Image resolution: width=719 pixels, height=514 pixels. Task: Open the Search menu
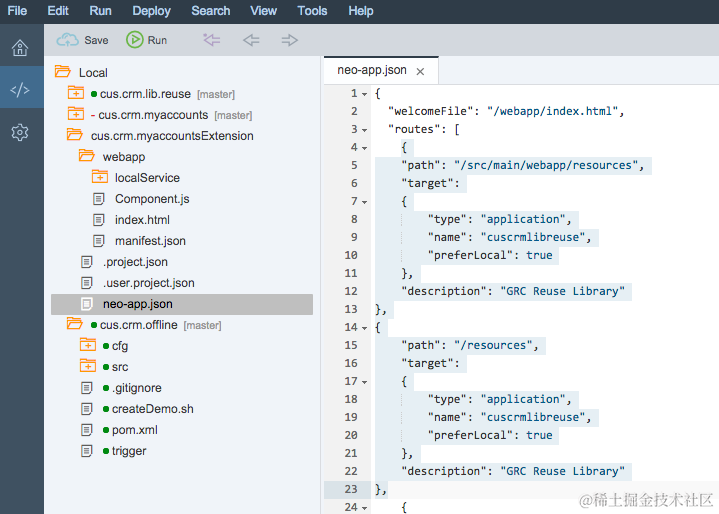[210, 11]
